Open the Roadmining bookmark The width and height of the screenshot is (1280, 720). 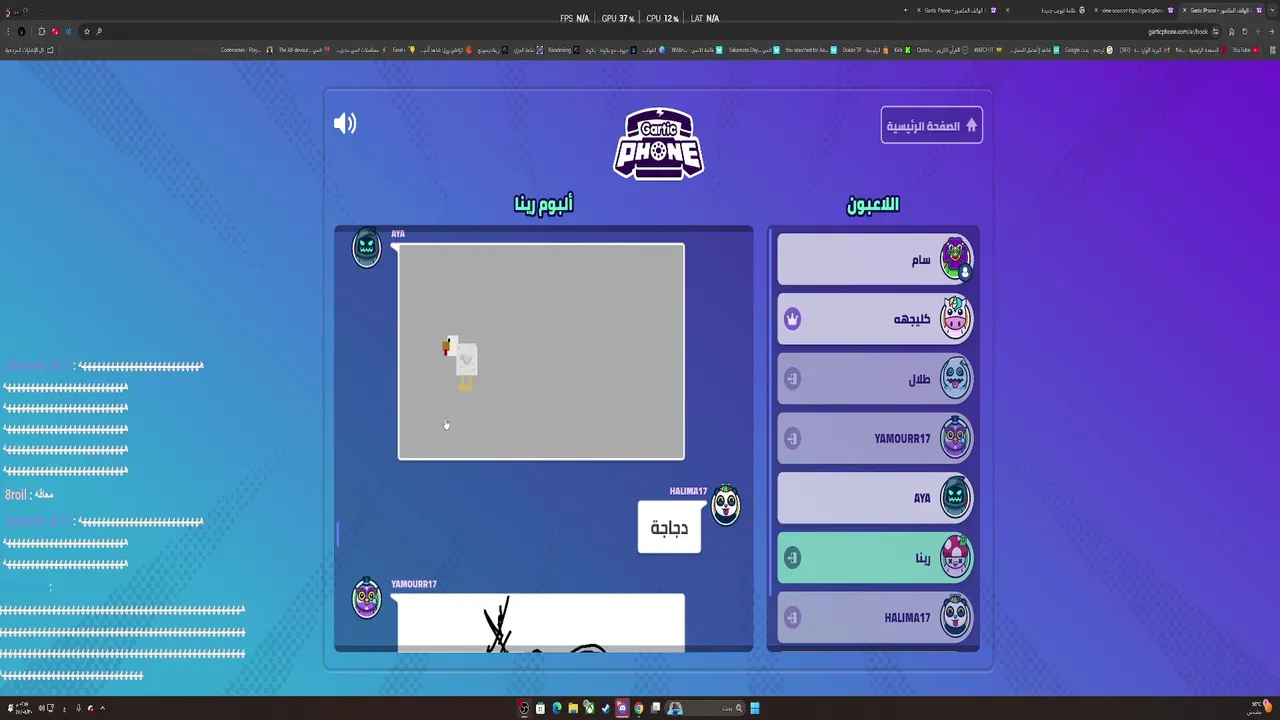[x=565, y=50]
